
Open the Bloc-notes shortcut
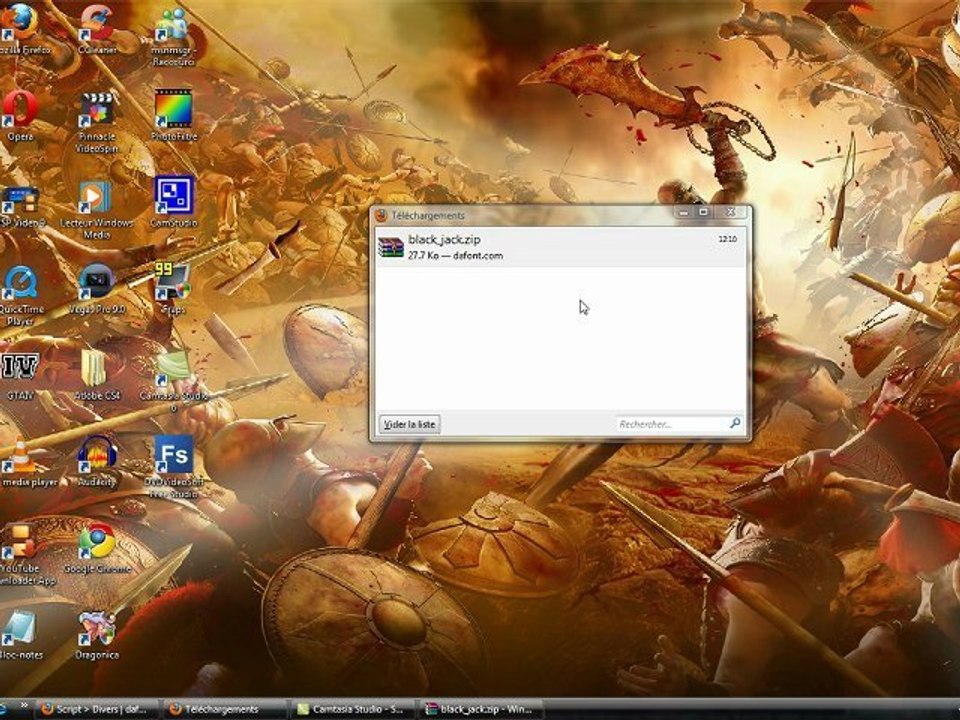pos(21,636)
